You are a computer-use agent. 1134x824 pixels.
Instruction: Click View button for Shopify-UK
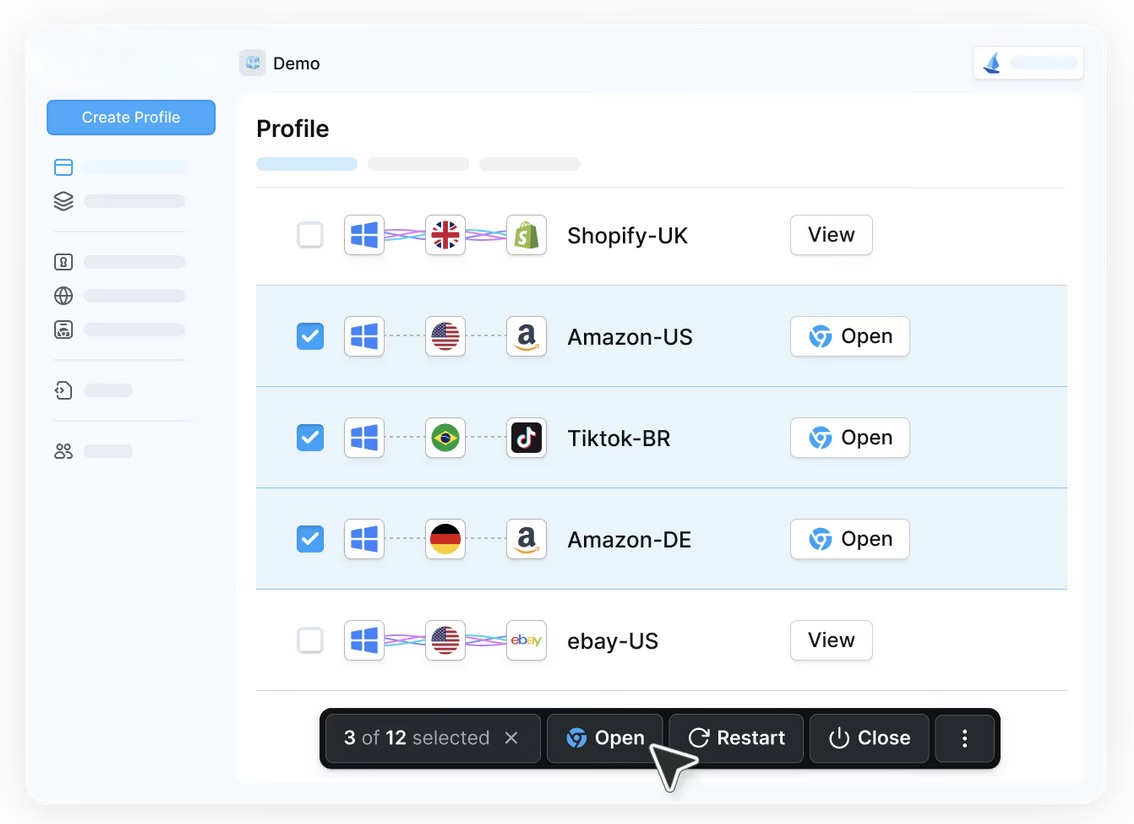831,235
